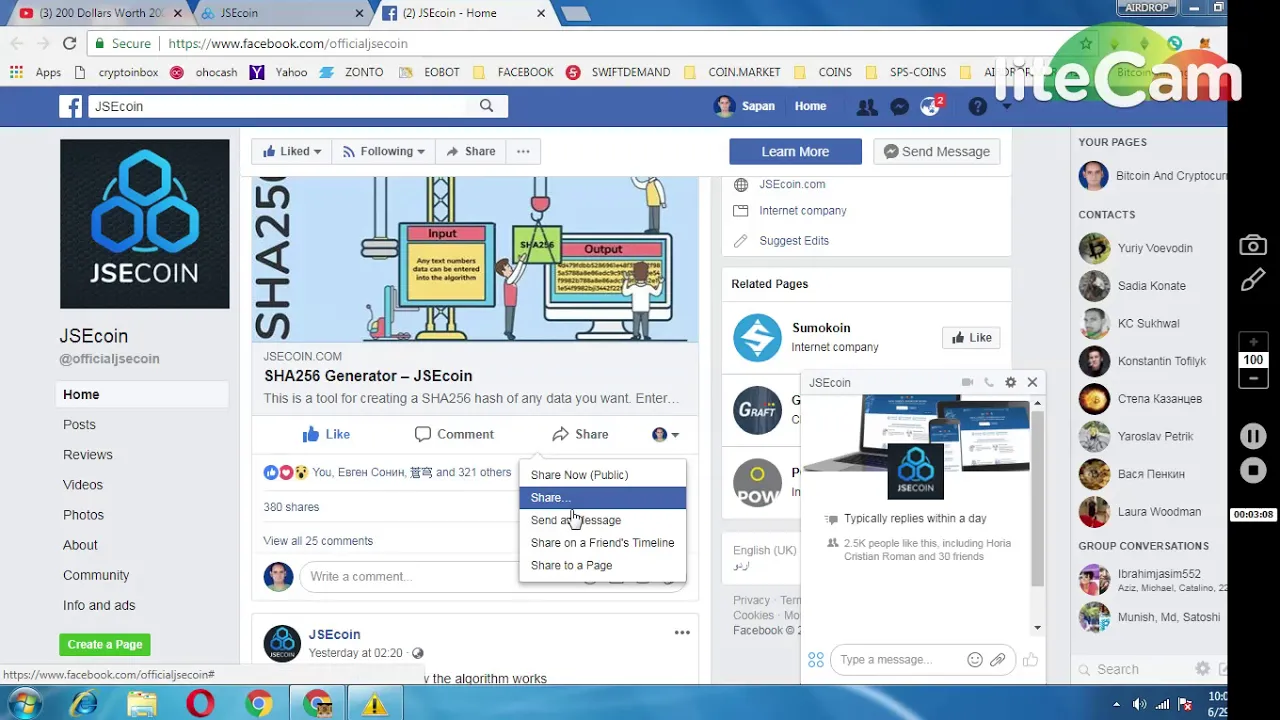Image resolution: width=1280 pixels, height=720 pixels.
Task: Open the Following dropdown on page
Action: 383,152
